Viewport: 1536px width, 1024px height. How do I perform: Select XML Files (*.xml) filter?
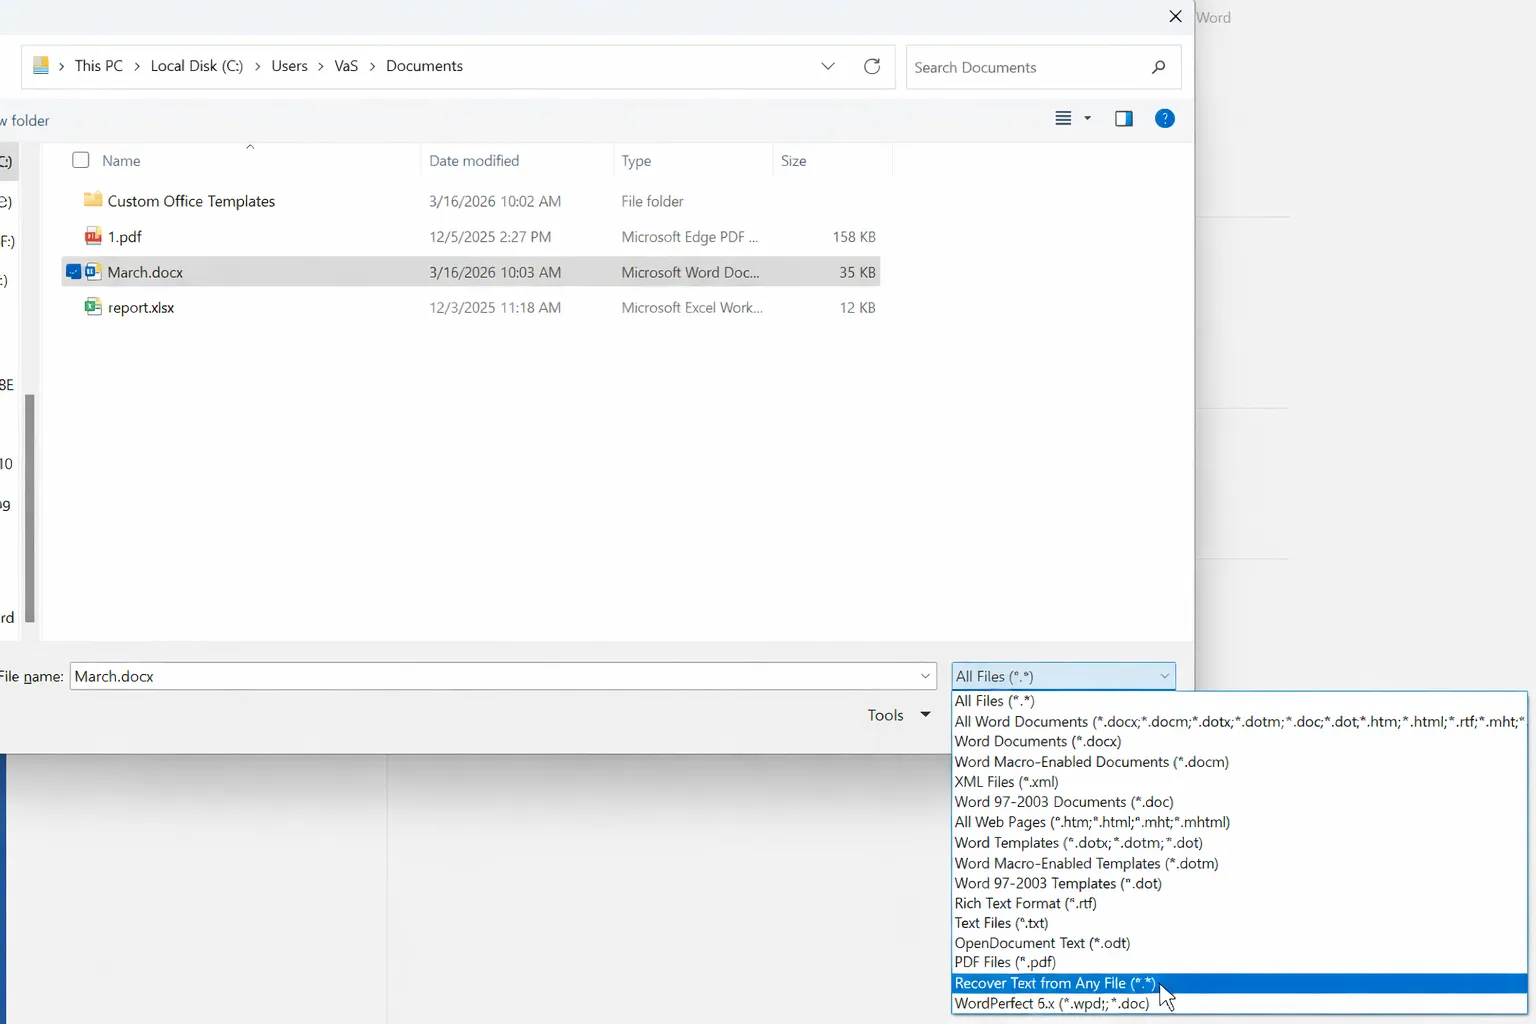pos(1240,782)
